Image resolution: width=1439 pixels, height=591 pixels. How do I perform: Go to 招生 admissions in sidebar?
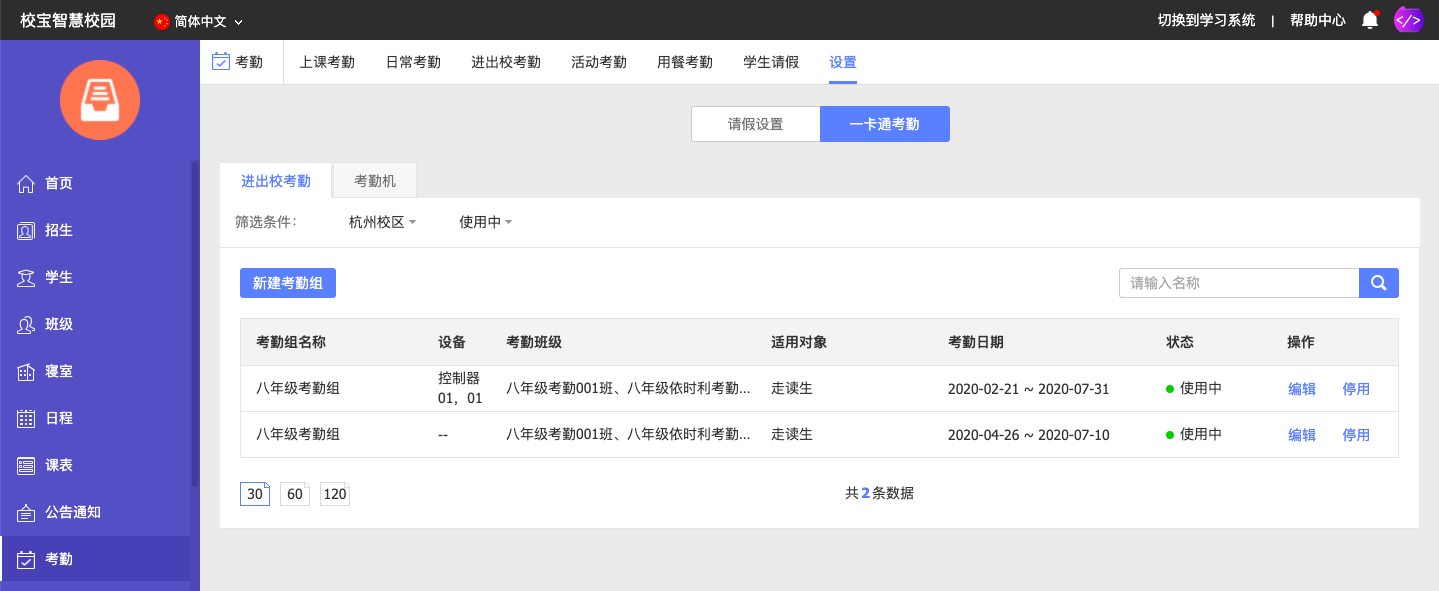click(x=58, y=230)
